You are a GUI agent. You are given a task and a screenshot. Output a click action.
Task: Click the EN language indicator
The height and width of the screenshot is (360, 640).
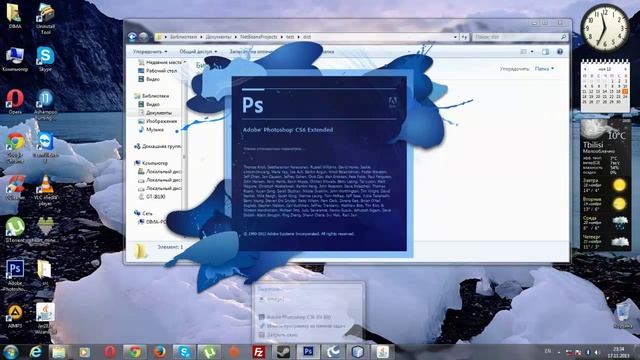point(548,351)
